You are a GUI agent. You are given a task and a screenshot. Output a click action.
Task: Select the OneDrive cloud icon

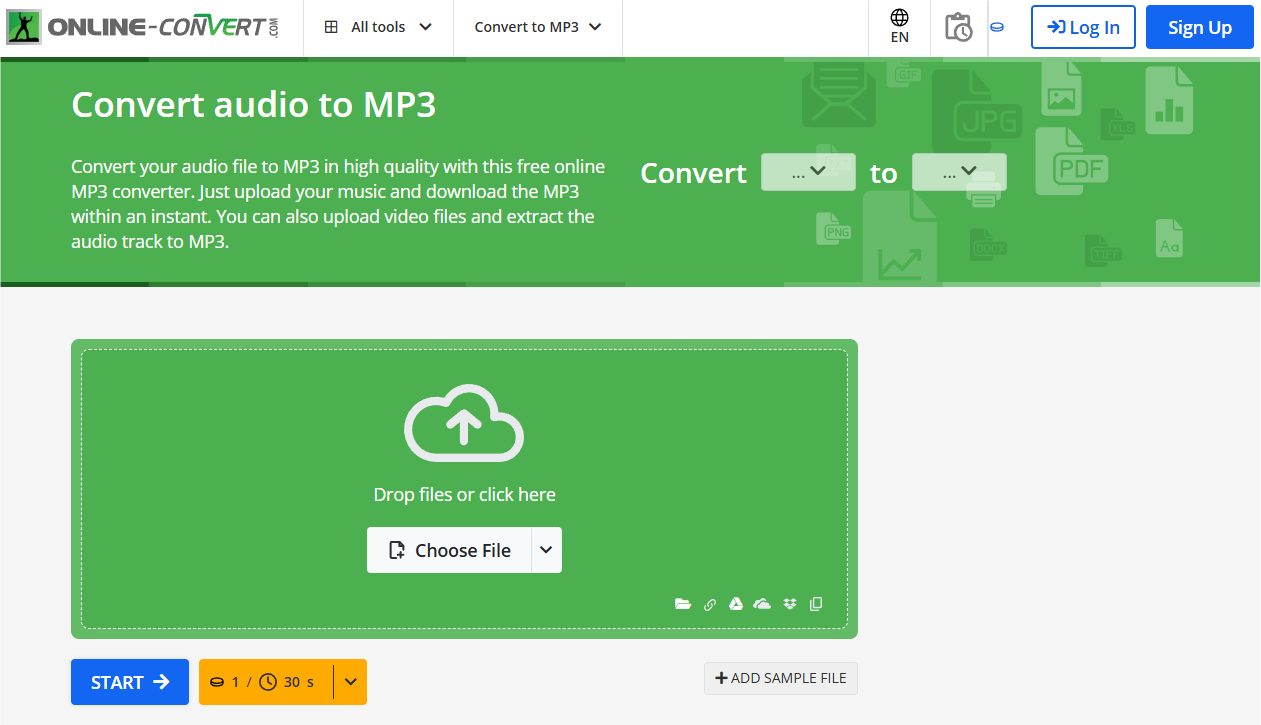coord(762,604)
